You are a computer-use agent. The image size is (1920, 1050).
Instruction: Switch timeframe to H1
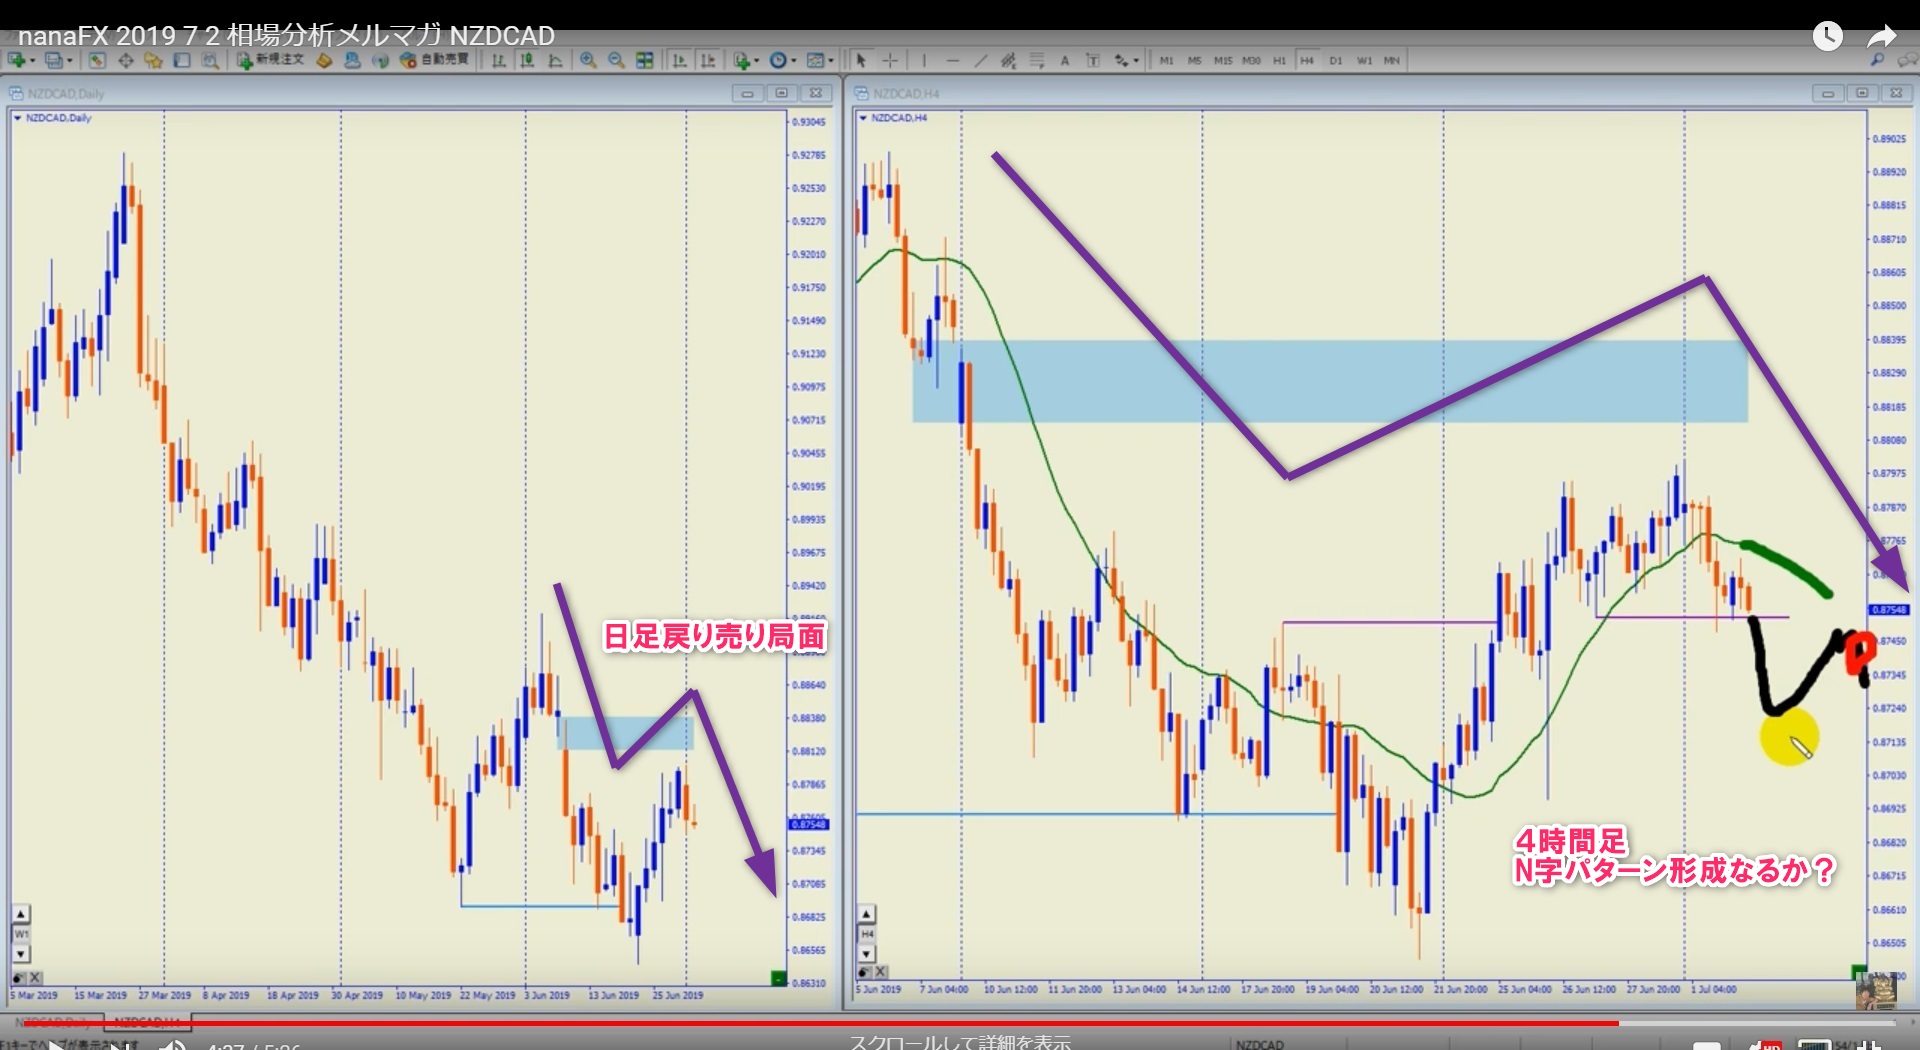pyautogui.click(x=1279, y=61)
